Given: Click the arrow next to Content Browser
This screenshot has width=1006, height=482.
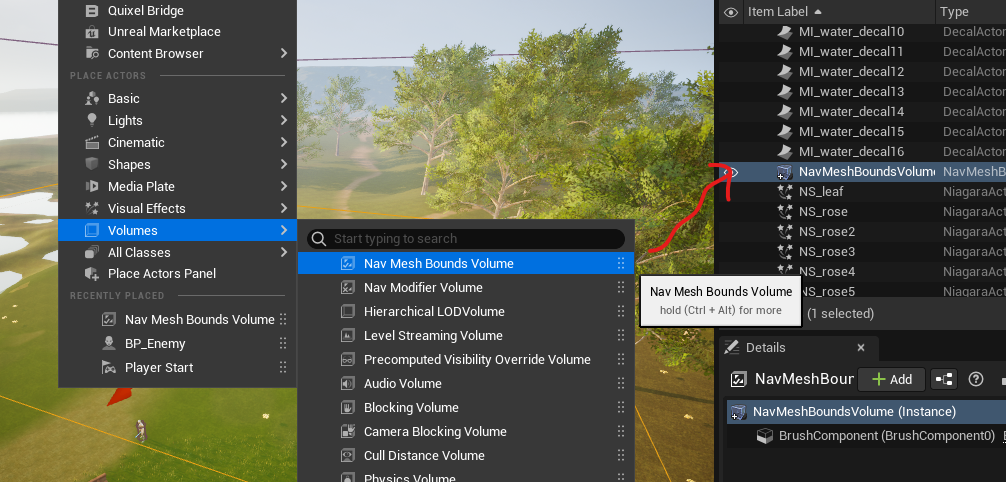Looking at the screenshot, I should coord(284,53).
